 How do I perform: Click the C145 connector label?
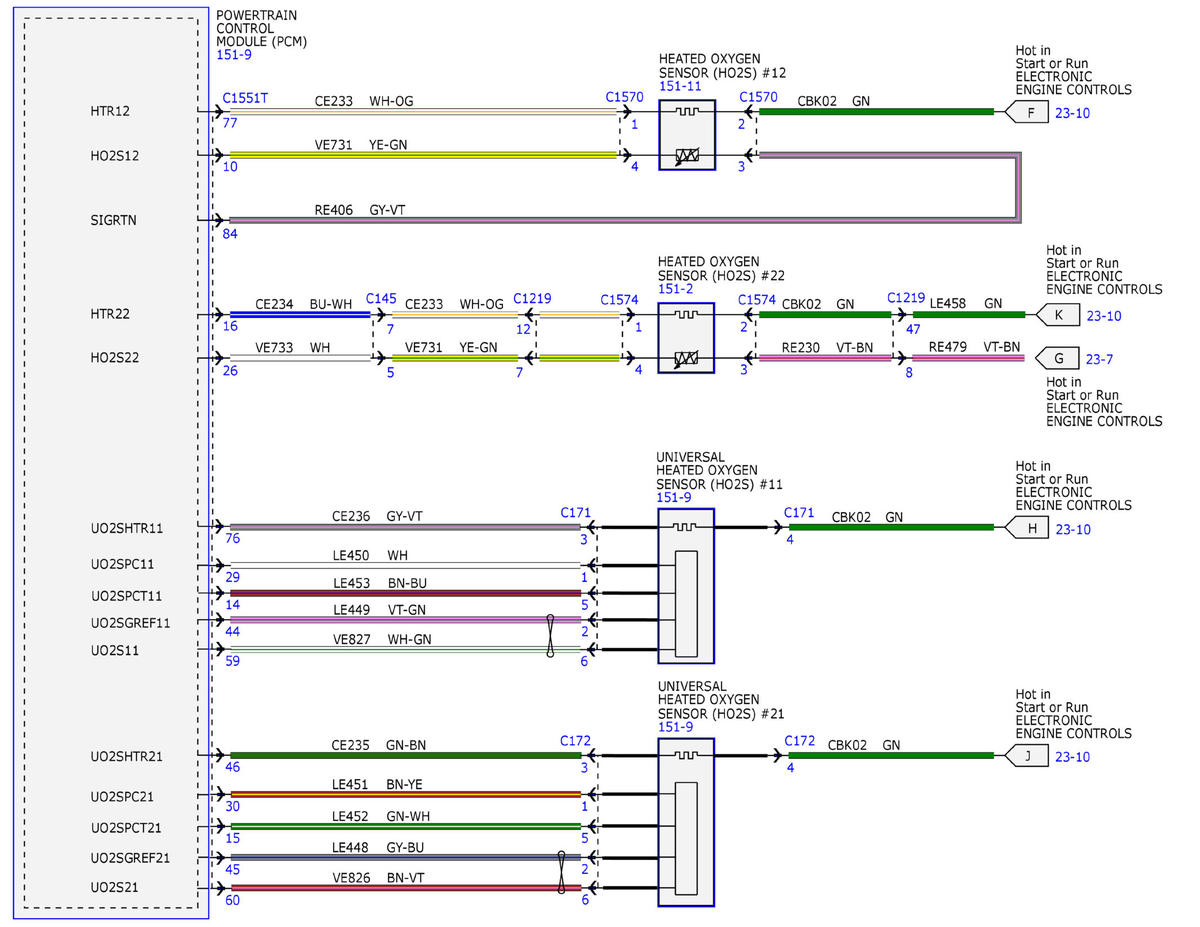click(381, 299)
